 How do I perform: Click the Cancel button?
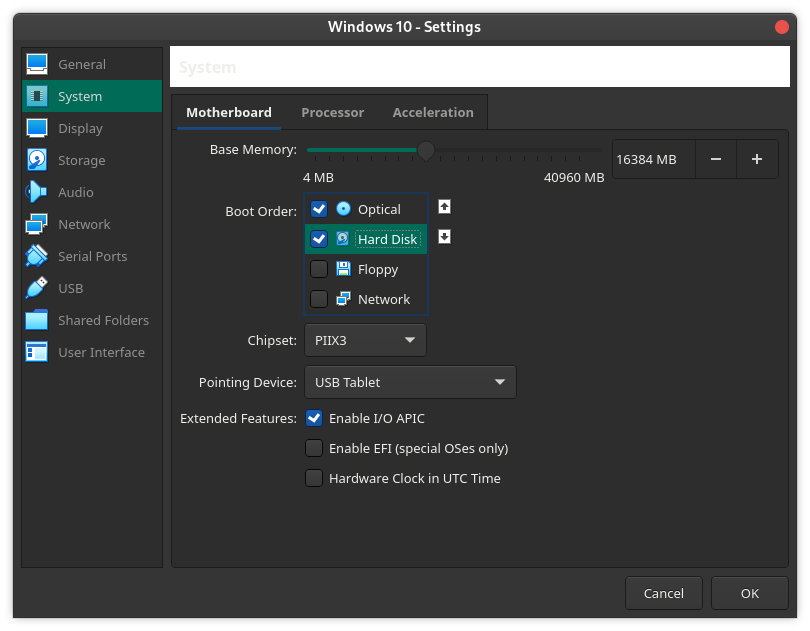663,593
